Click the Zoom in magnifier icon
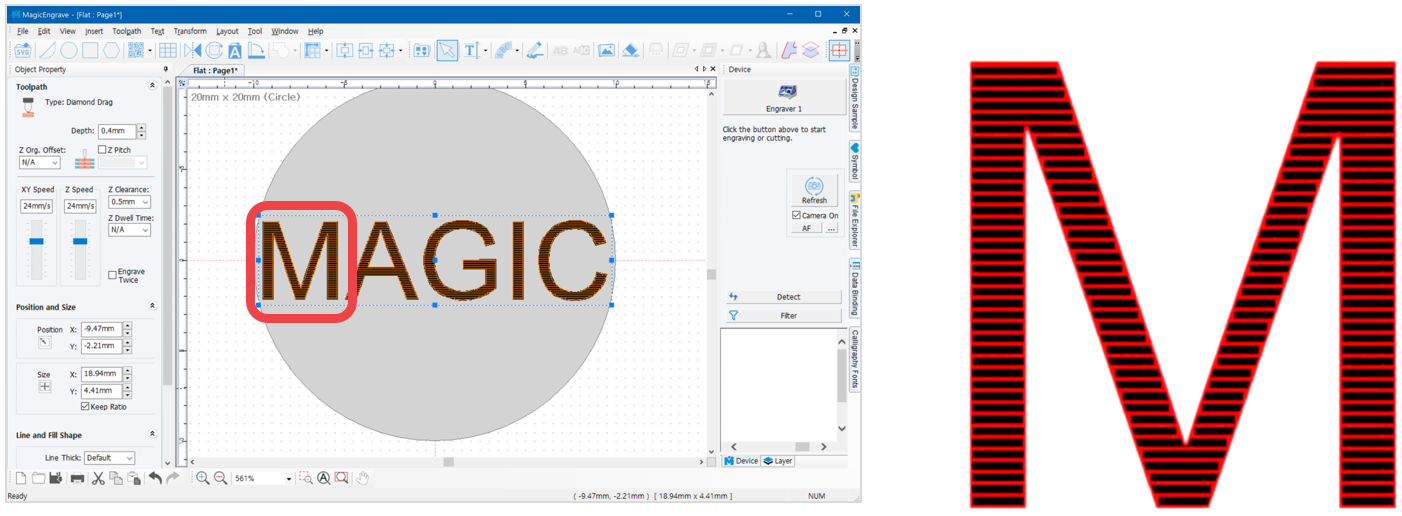The width and height of the screenshot is (1402, 516). (203, 478)
